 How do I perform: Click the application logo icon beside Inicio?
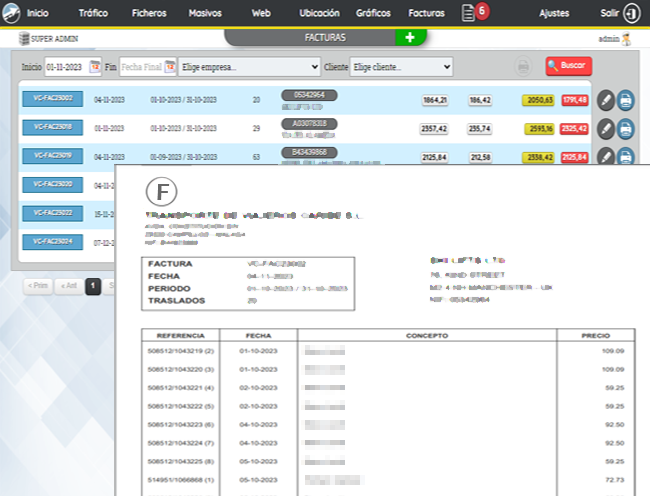pos(11,13)
